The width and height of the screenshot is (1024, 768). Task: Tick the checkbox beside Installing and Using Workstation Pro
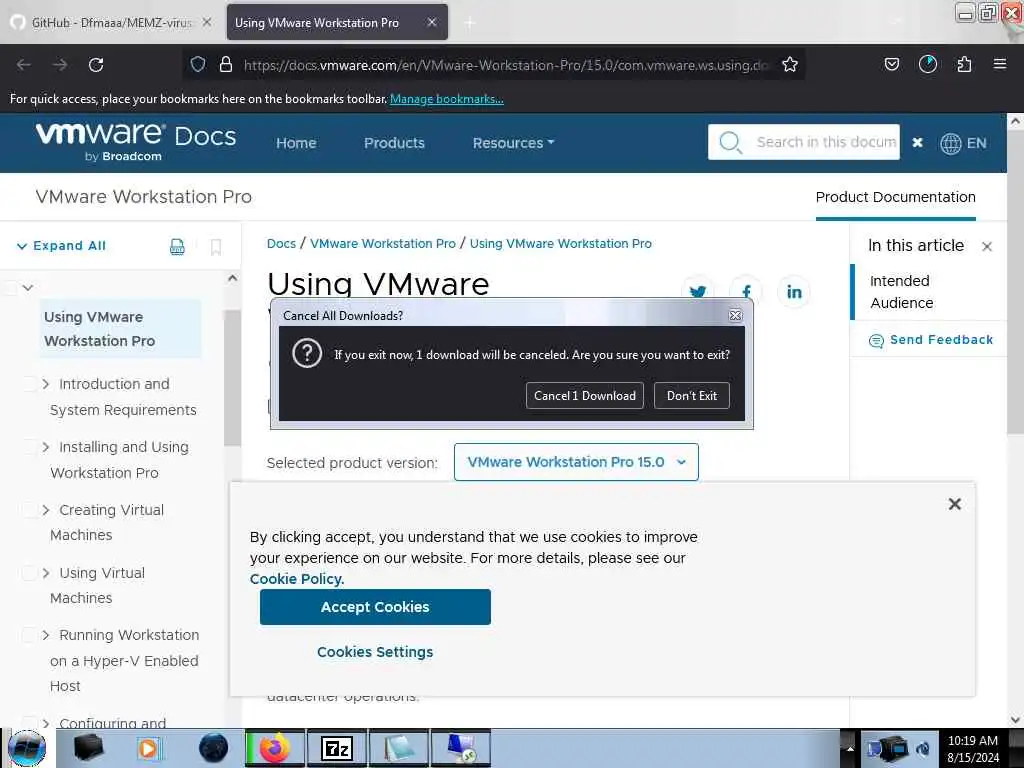click(29, 447)
